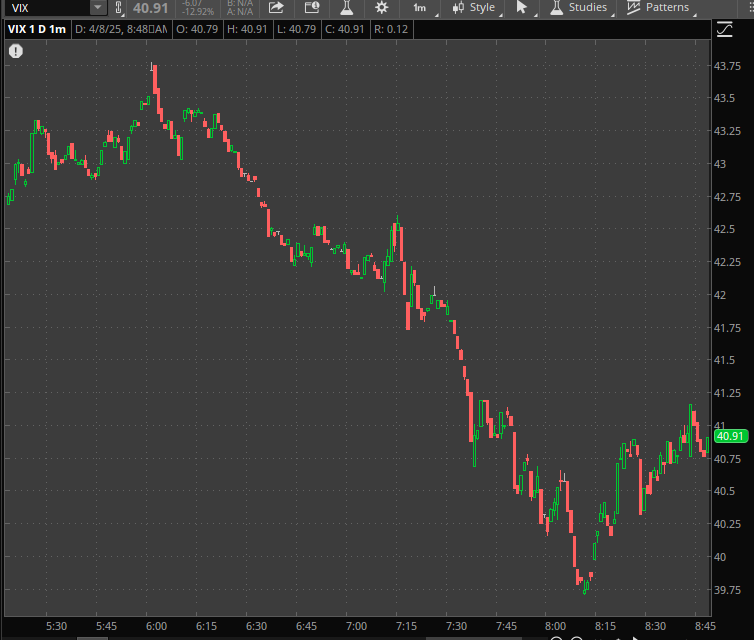Click the 43.5 price axis label
This screenshot has width=754, height=640.
click(724, 98)
